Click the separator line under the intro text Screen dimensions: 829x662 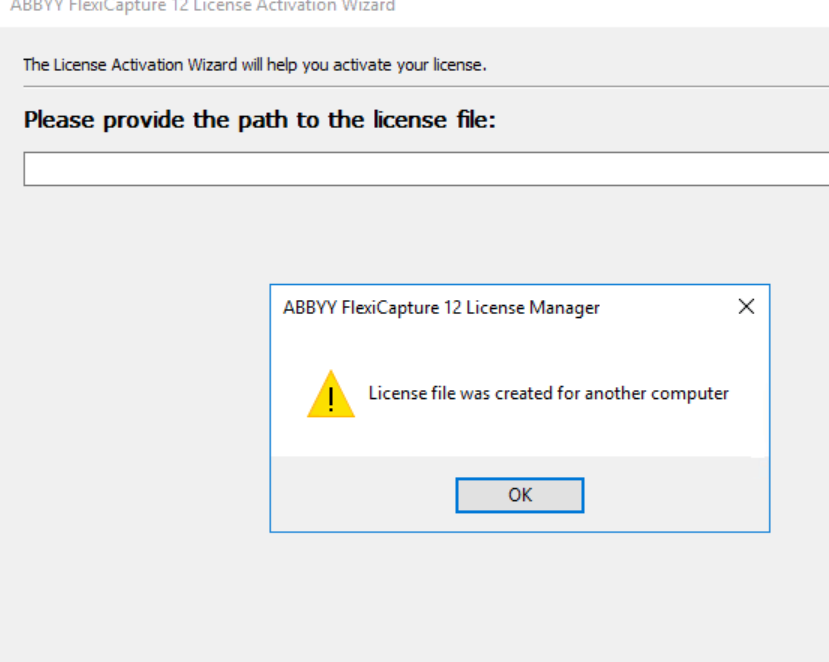coord(426,86)
